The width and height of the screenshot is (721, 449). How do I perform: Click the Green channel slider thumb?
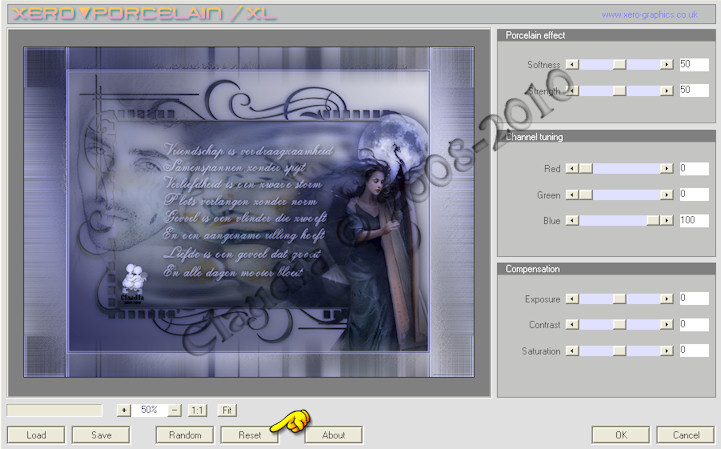[586, 195]
